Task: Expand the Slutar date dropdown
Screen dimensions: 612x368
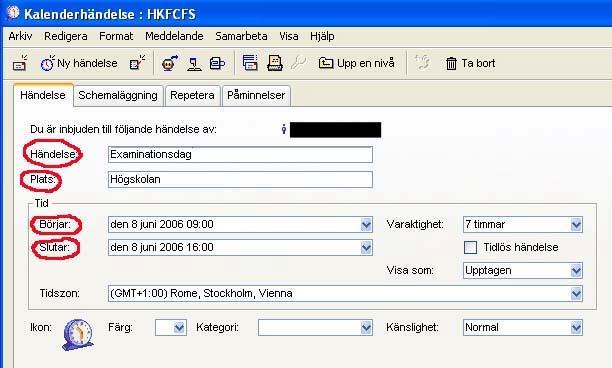Action: coord(366,247)
